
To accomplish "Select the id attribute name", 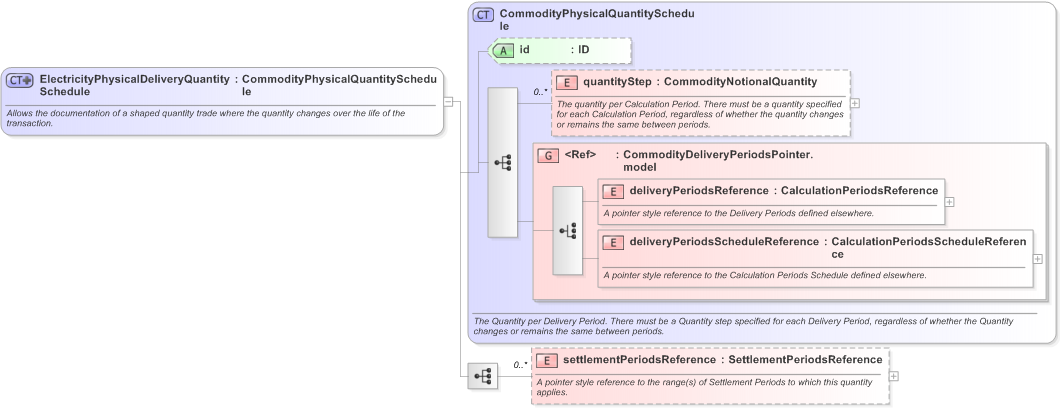I will click(525, 49).
